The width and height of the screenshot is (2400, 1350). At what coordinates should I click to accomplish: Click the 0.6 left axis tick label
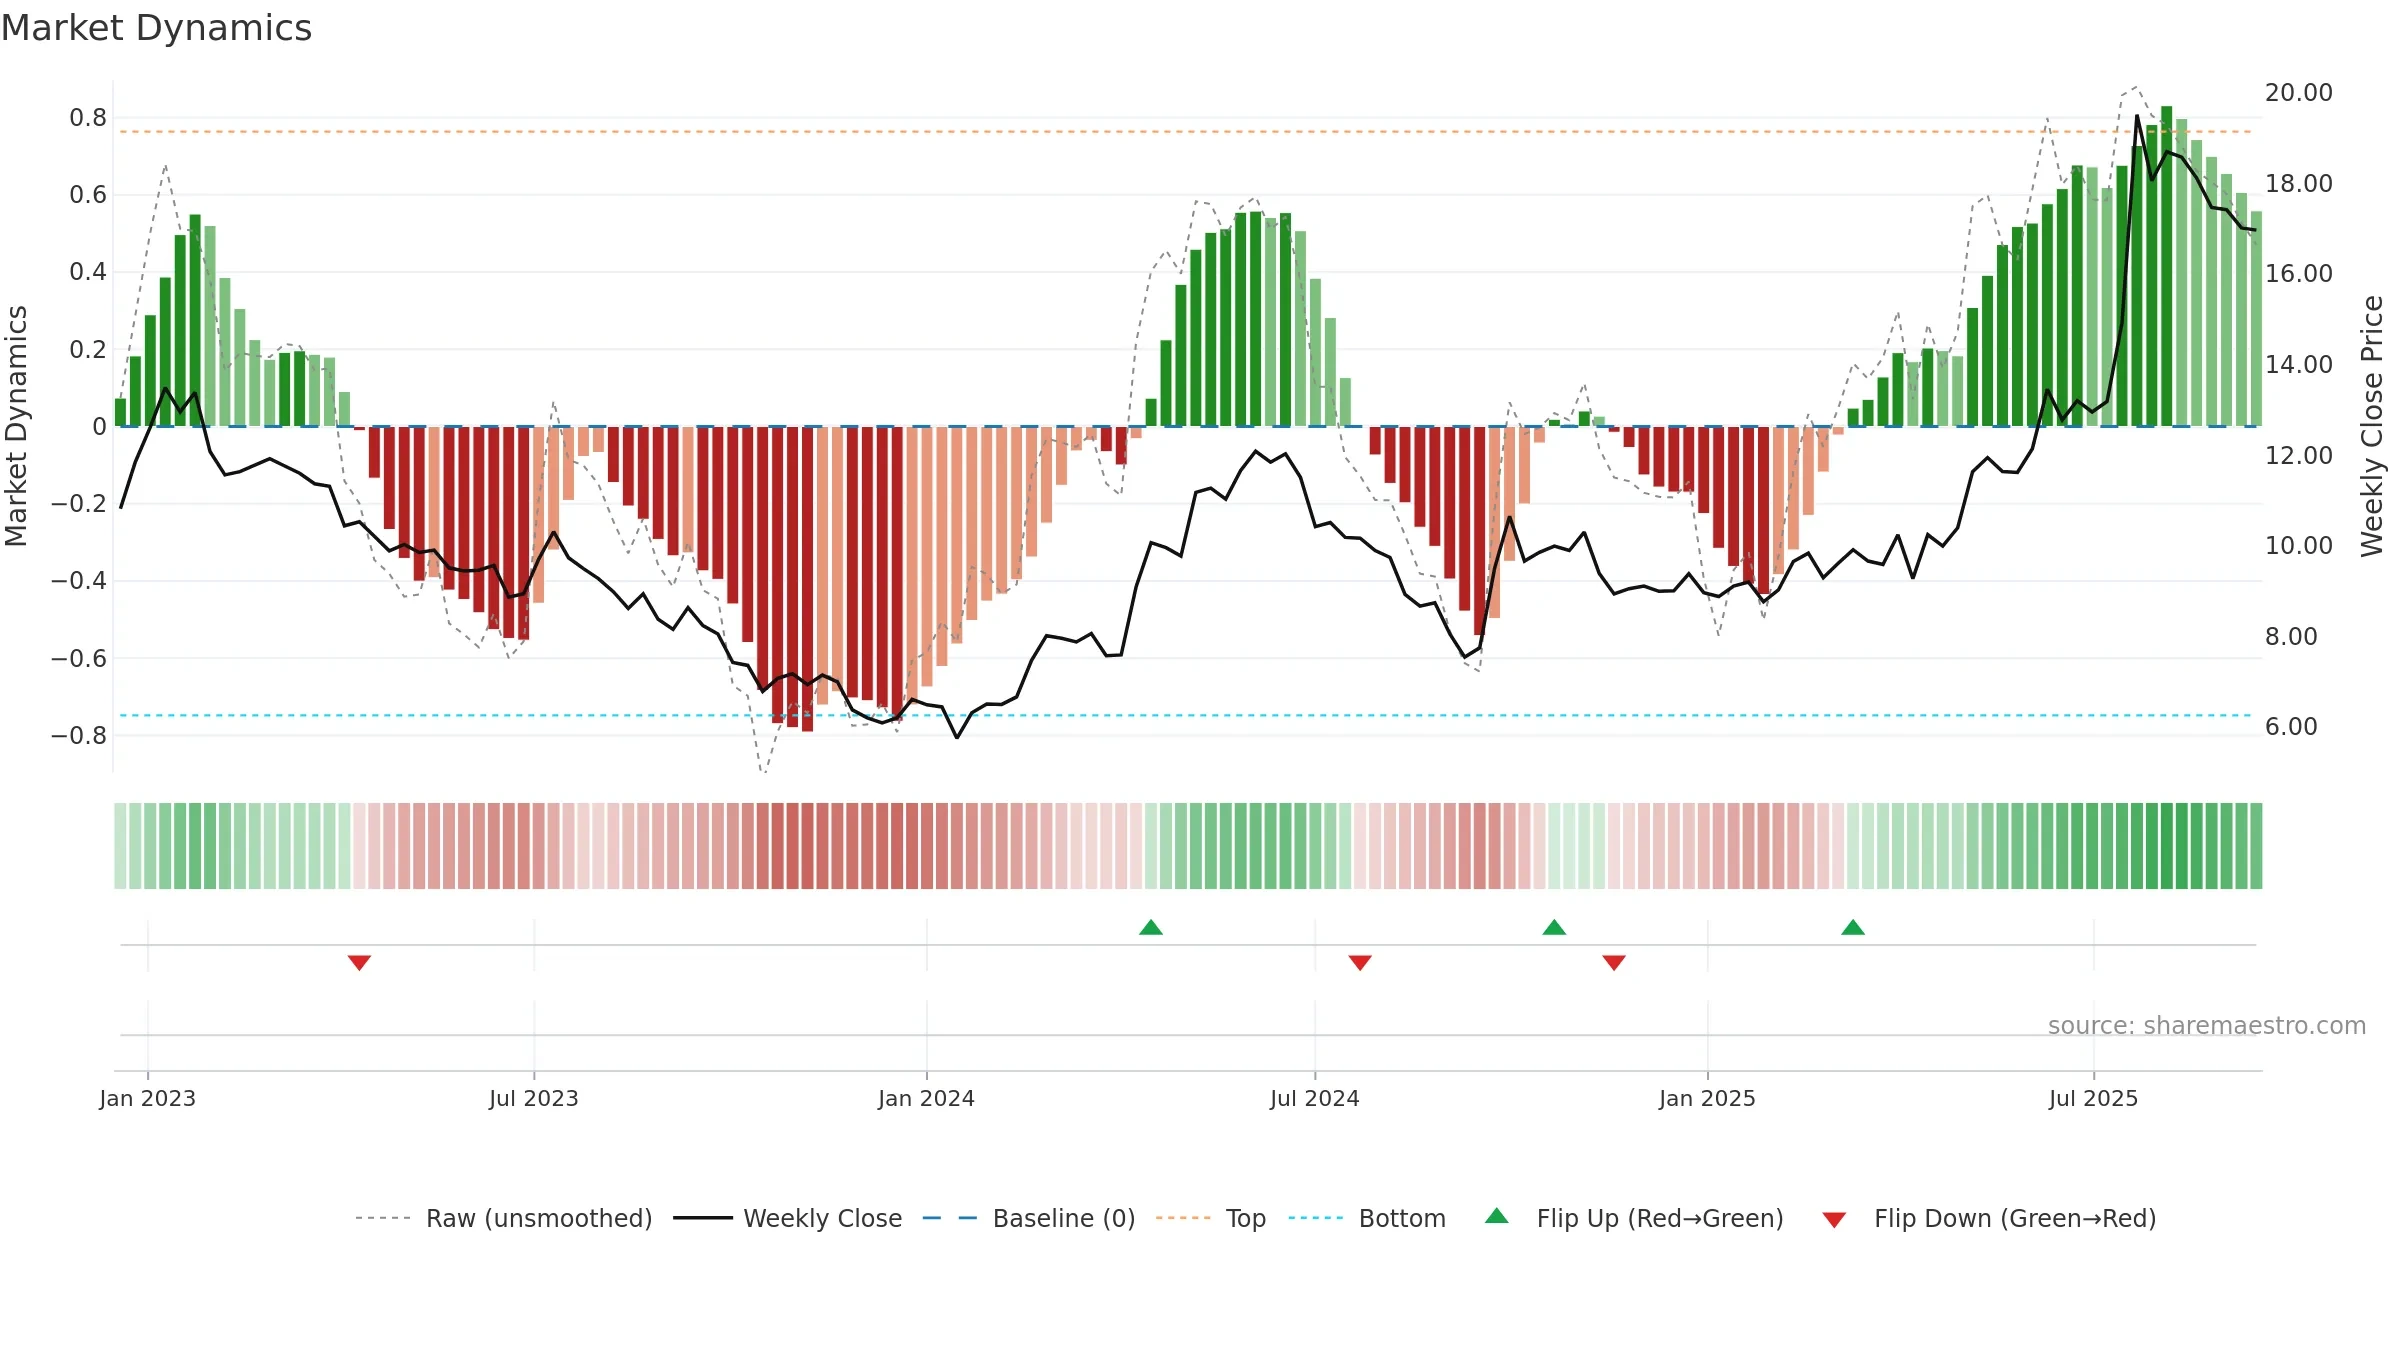pyautogui.click(x=88, y=195)
